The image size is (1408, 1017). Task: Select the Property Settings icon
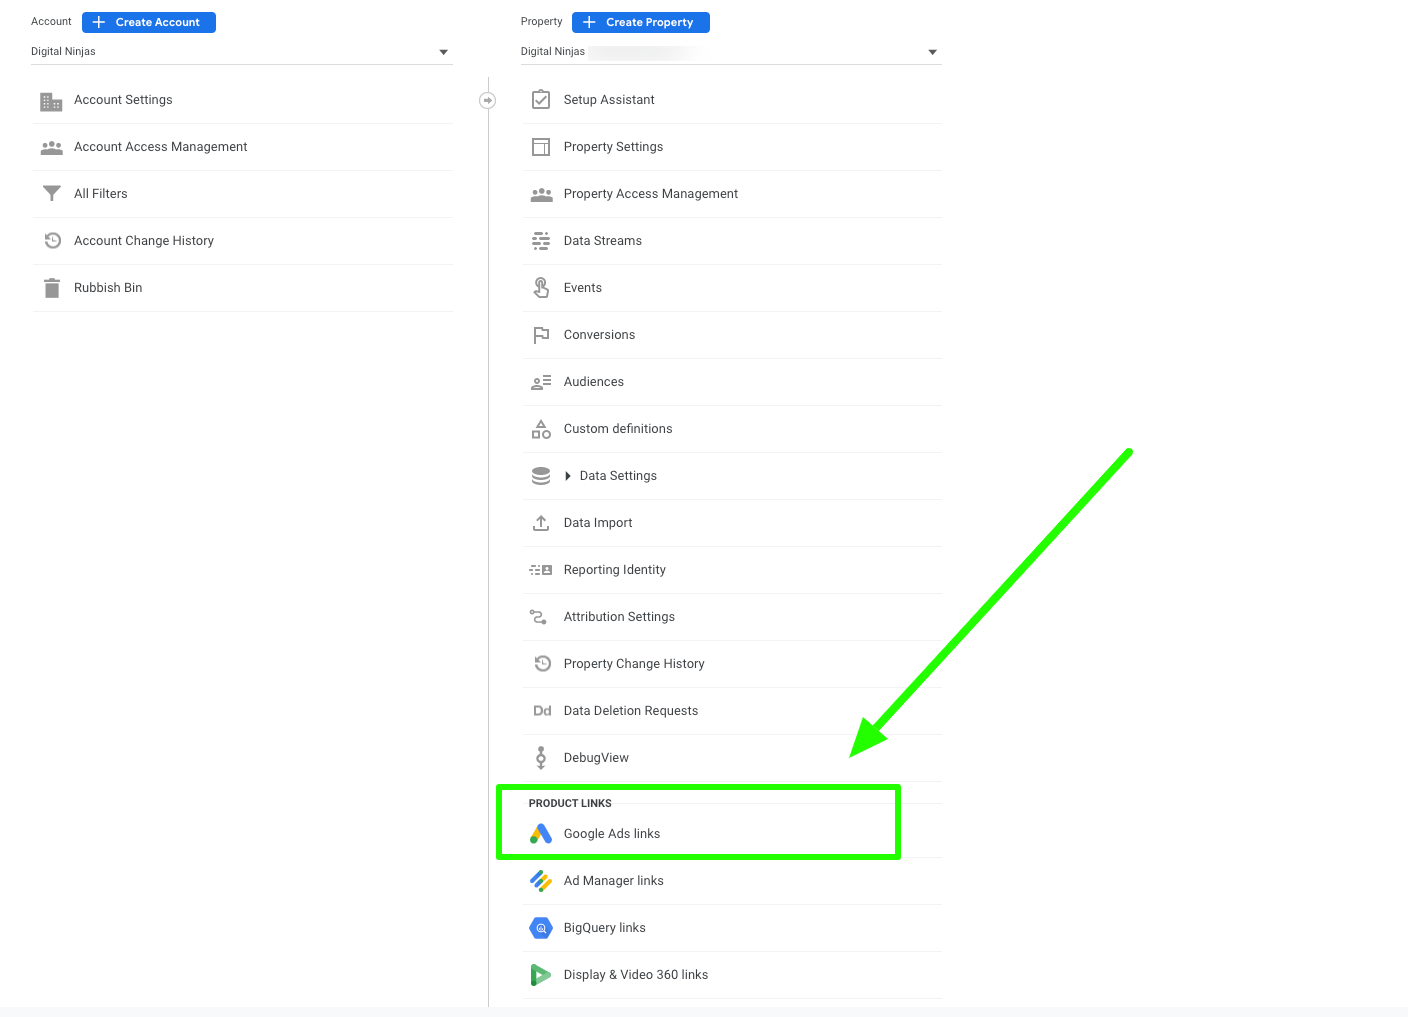[541, 146]
